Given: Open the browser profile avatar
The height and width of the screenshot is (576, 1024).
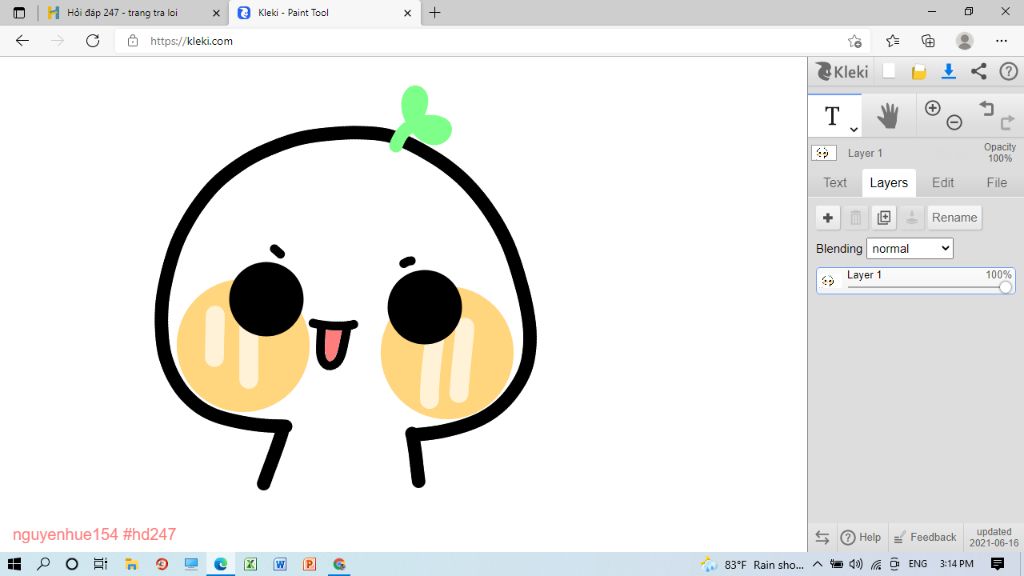Looking at the screenshot, I should coord(965,40).
